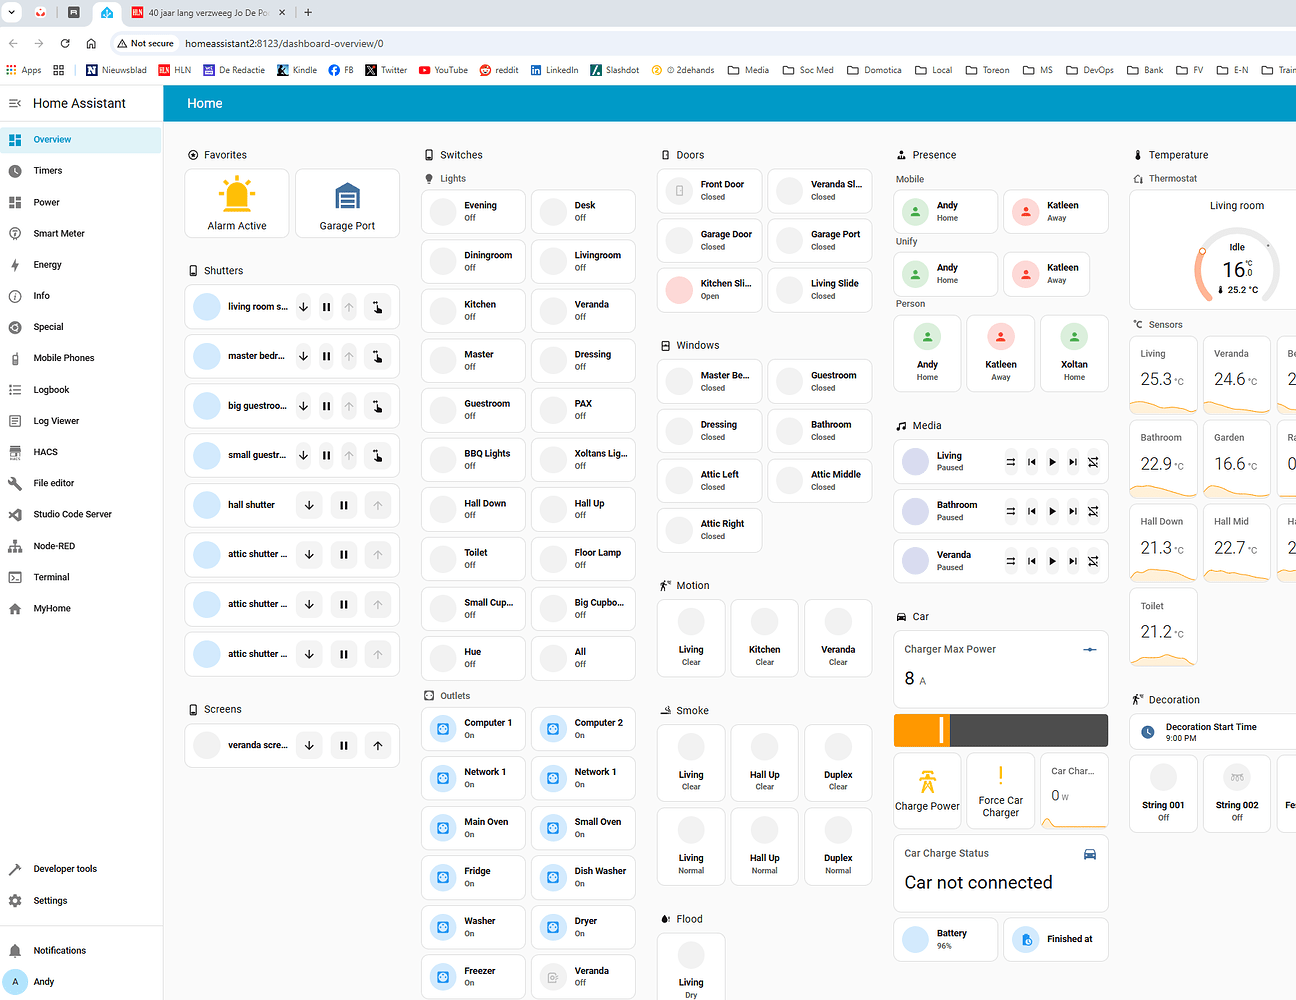The height and width of the screenshot is (1000, 1296).
Task: Go to Logbook in the sidebar
Action: [x=81, y=390]
